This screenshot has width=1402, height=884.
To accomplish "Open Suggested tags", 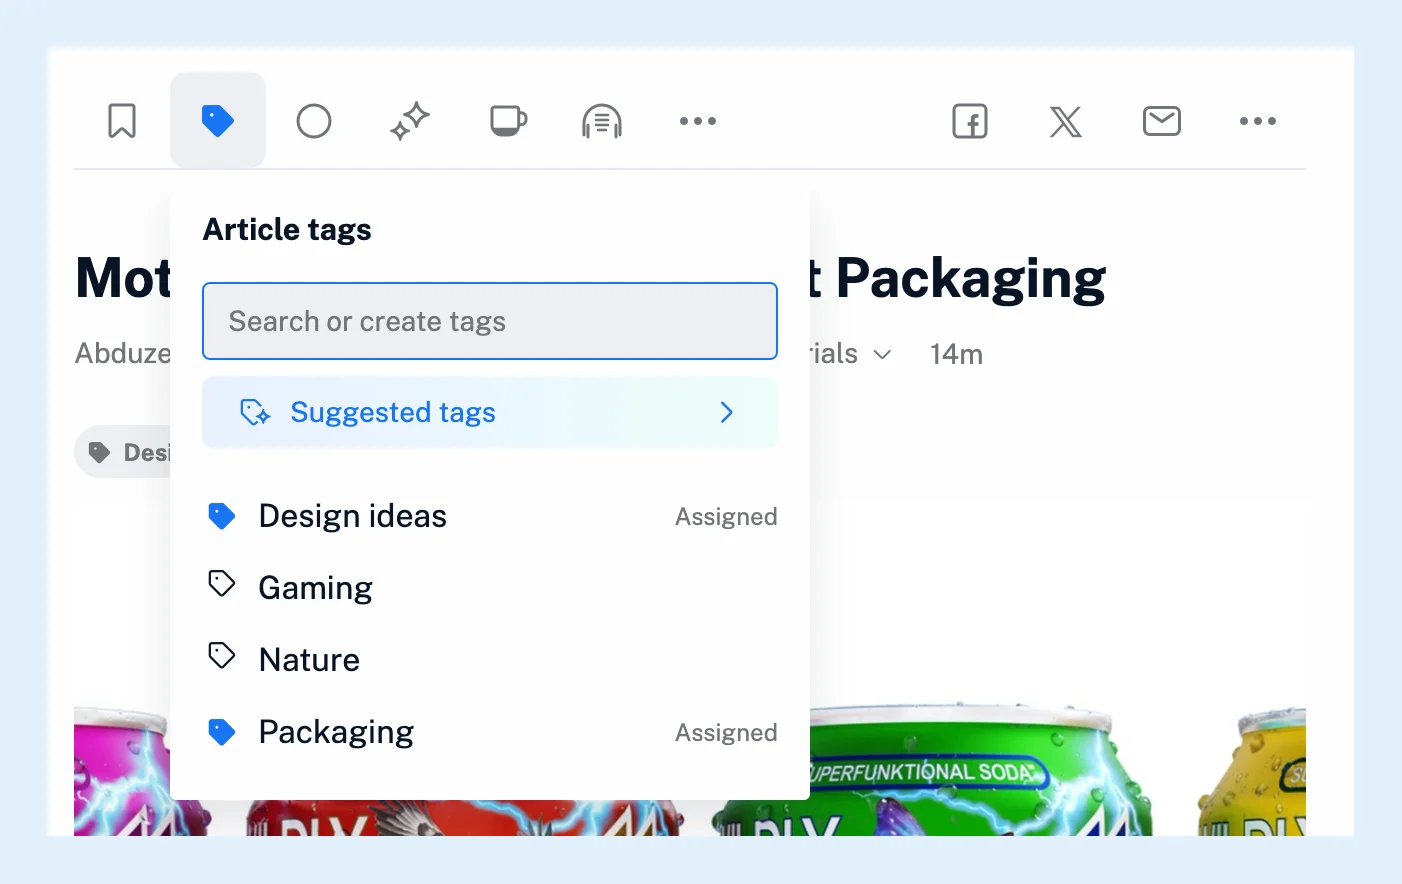I will (x=490, y=412).
